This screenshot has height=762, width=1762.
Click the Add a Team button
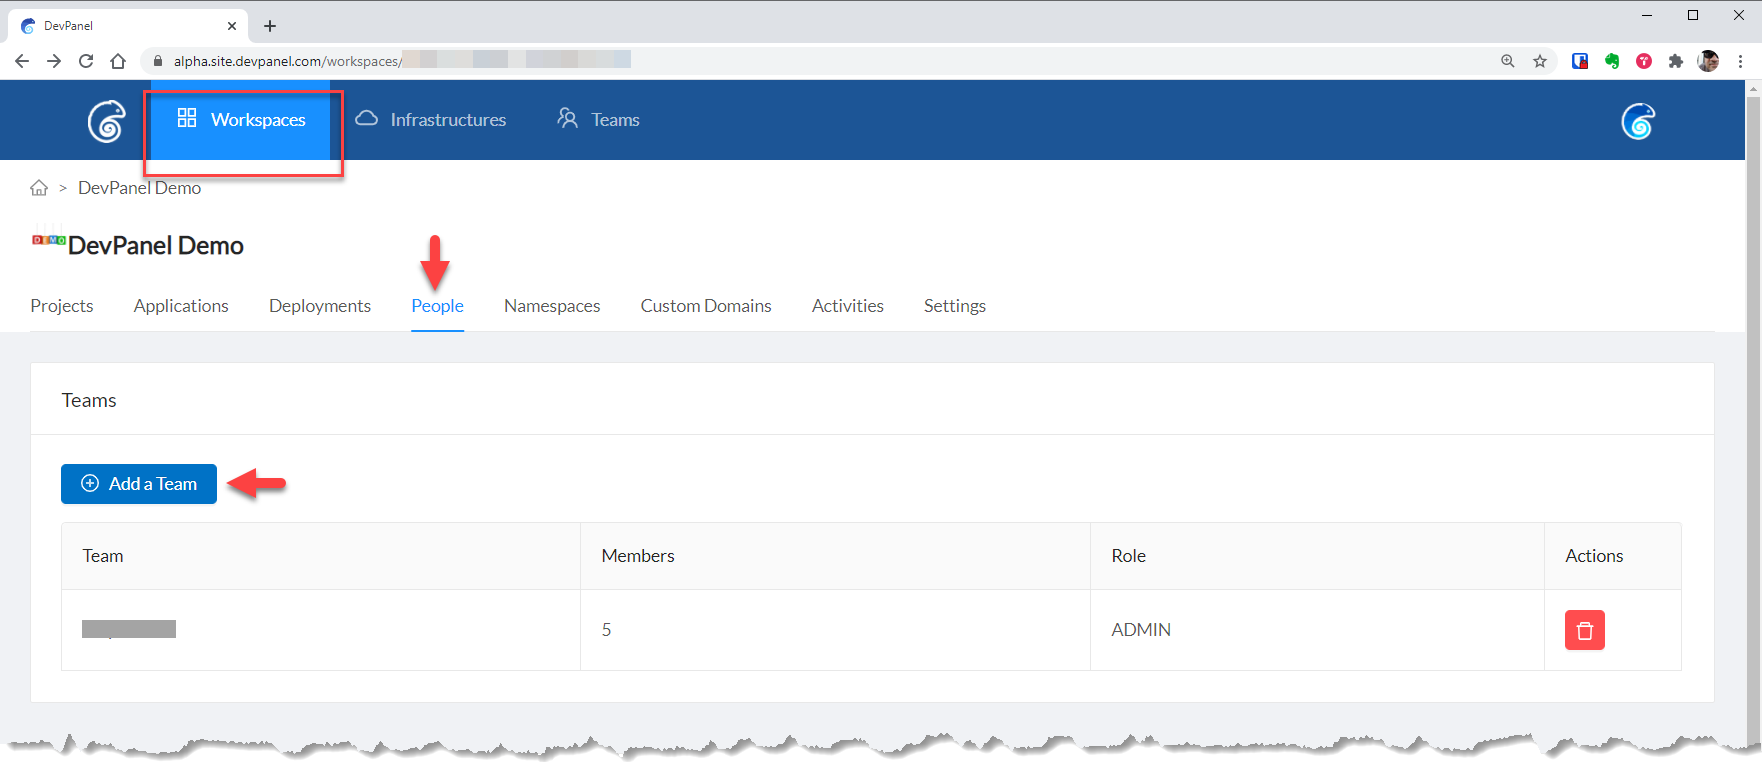[139, 484]
